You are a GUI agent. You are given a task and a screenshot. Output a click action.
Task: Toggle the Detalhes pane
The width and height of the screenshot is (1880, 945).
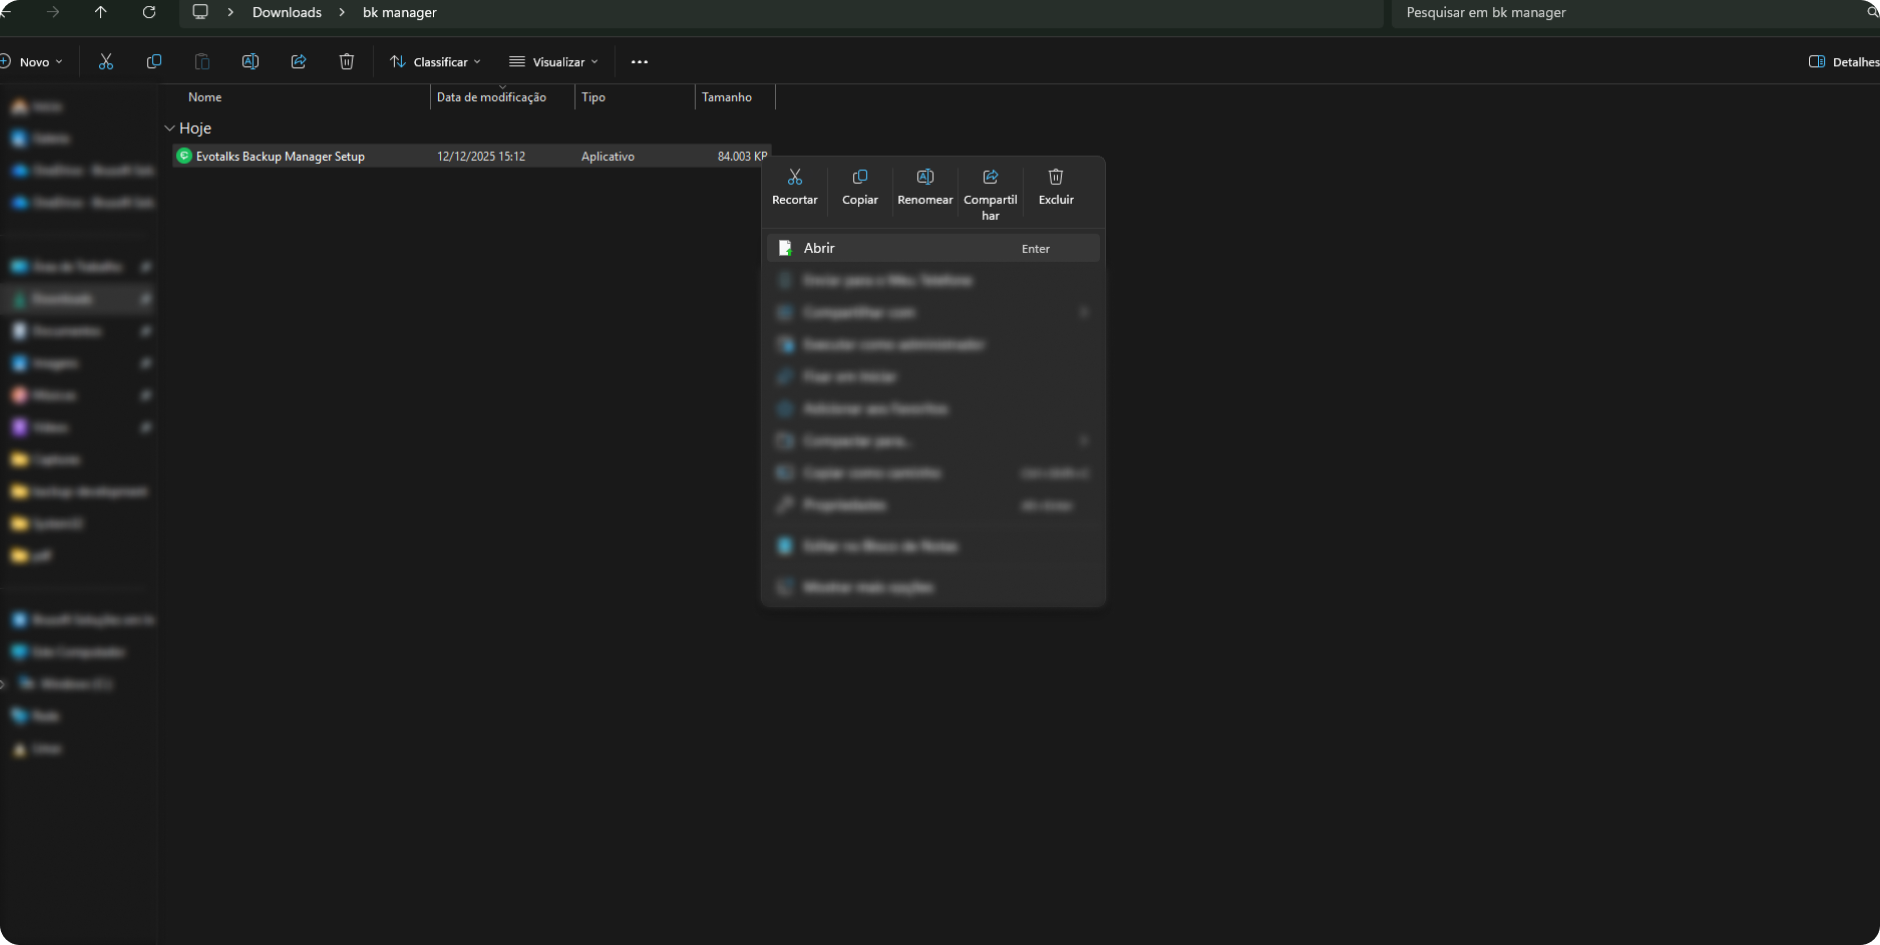coord(1843,62)
